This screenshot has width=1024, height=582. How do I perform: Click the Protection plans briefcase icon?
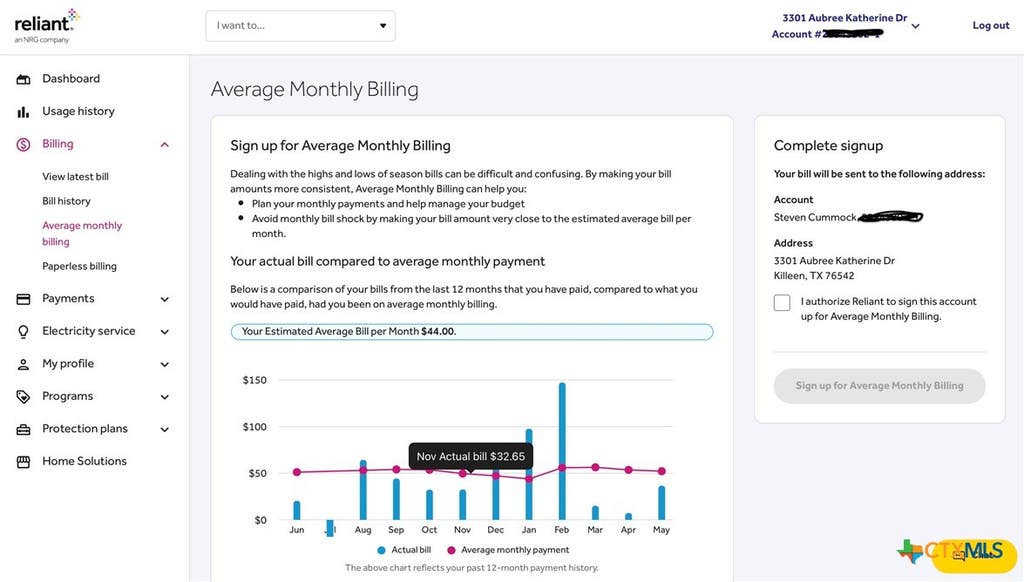coord(24,429)
